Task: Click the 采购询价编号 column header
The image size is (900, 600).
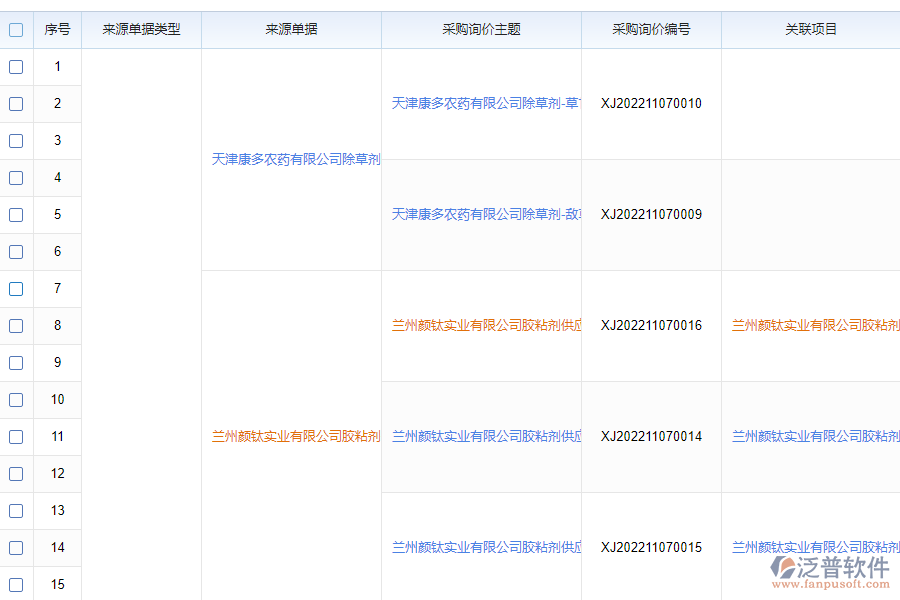Action: pos(651,30)
